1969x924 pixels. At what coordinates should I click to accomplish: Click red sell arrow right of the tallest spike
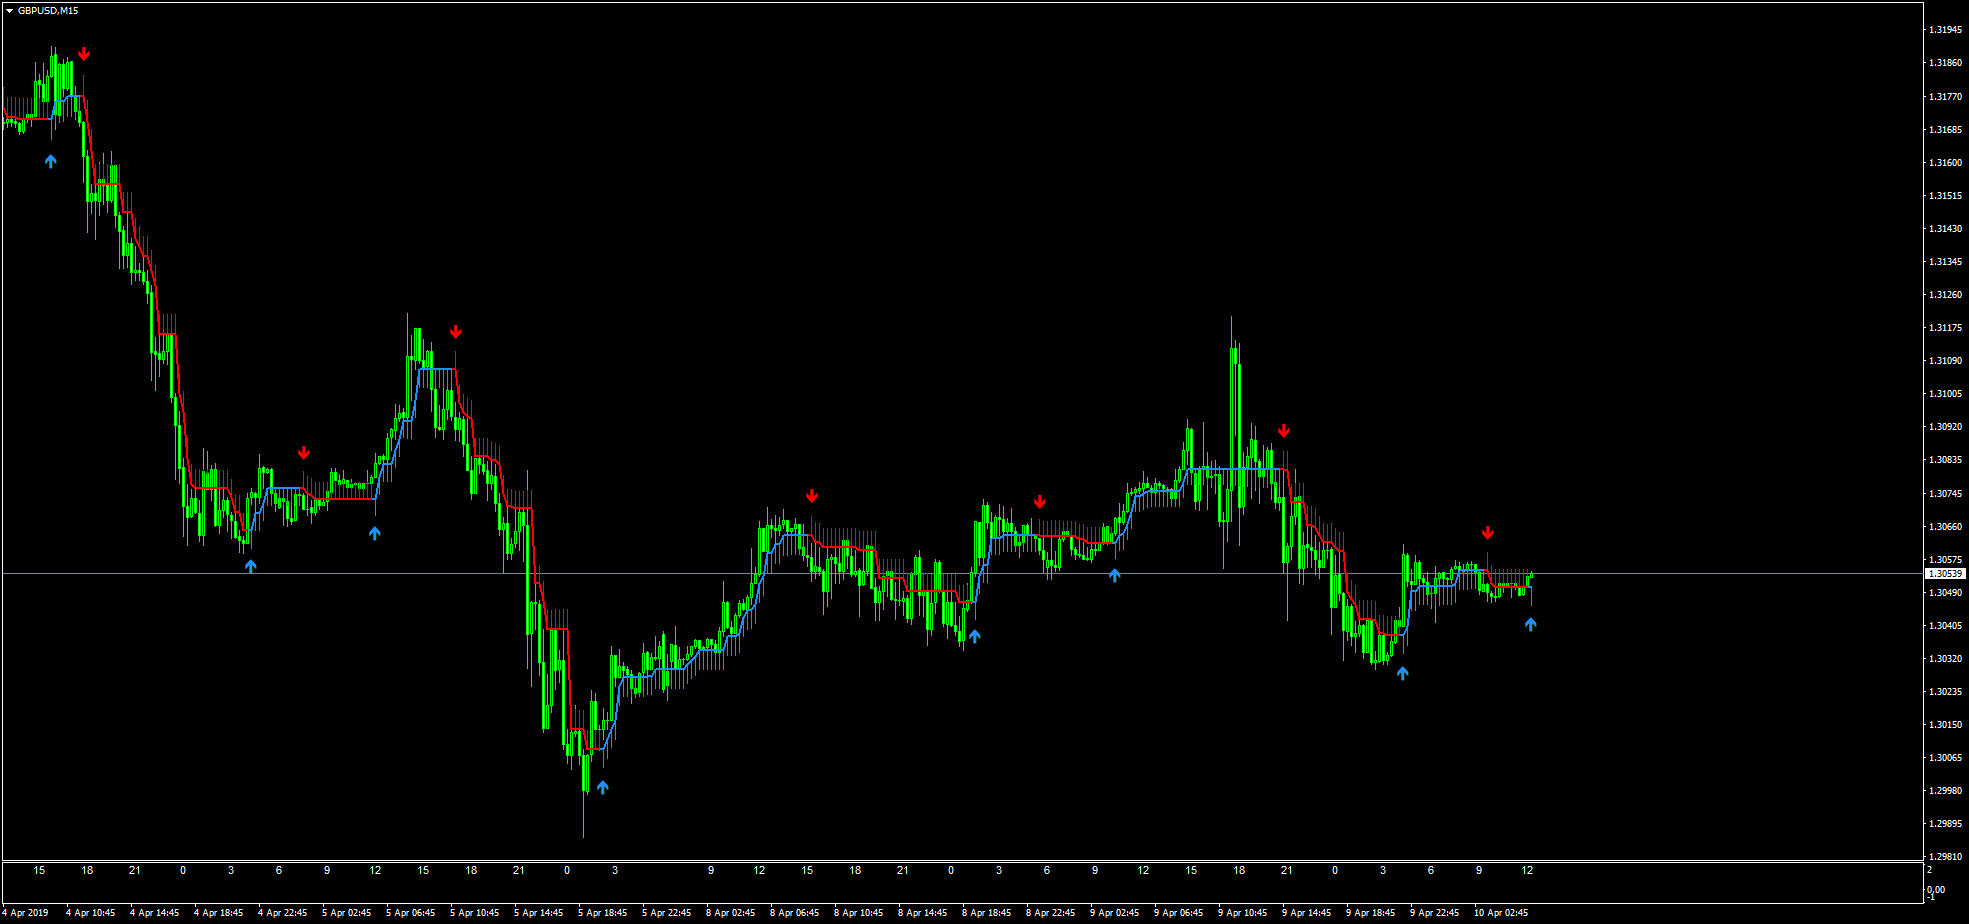(1284, 431)
